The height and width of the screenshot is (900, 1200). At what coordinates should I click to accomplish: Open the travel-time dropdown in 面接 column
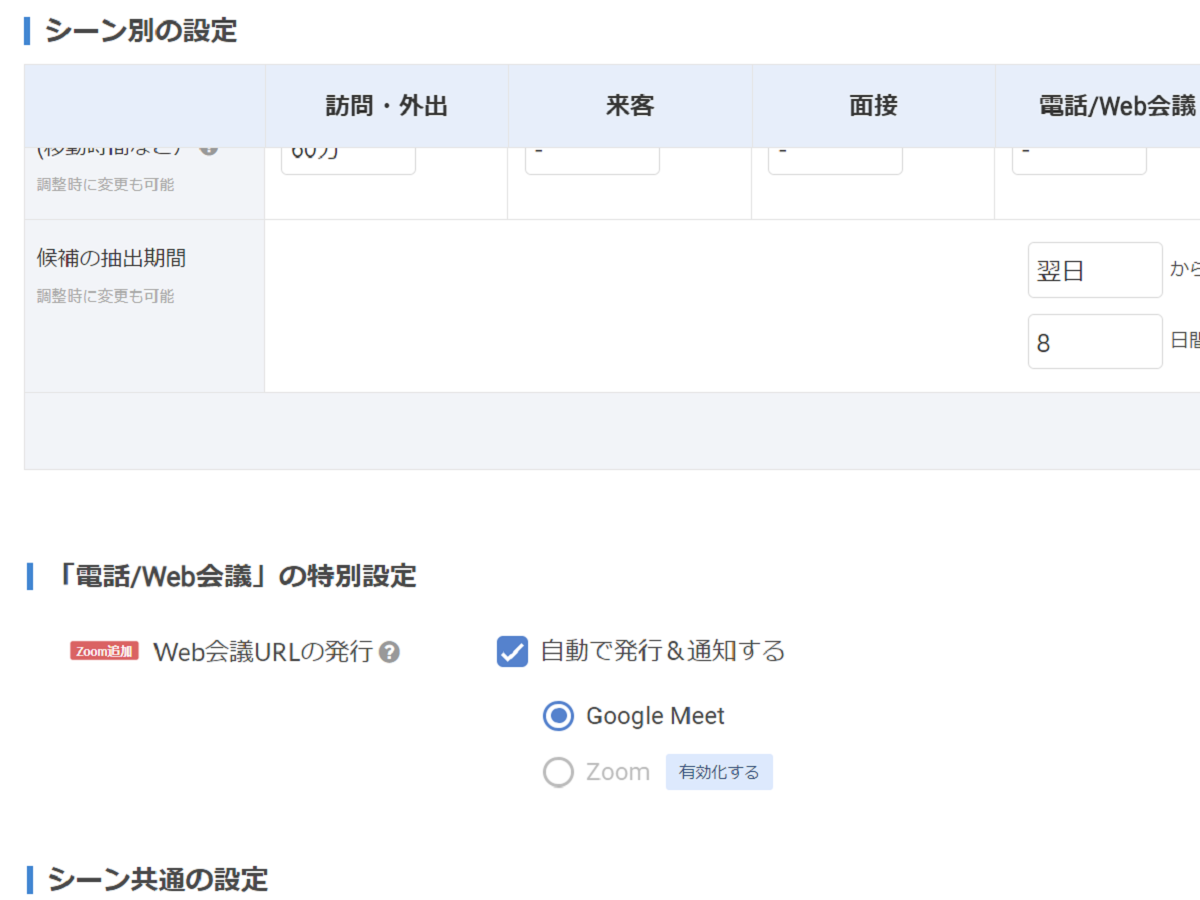[x=835, y=161]
